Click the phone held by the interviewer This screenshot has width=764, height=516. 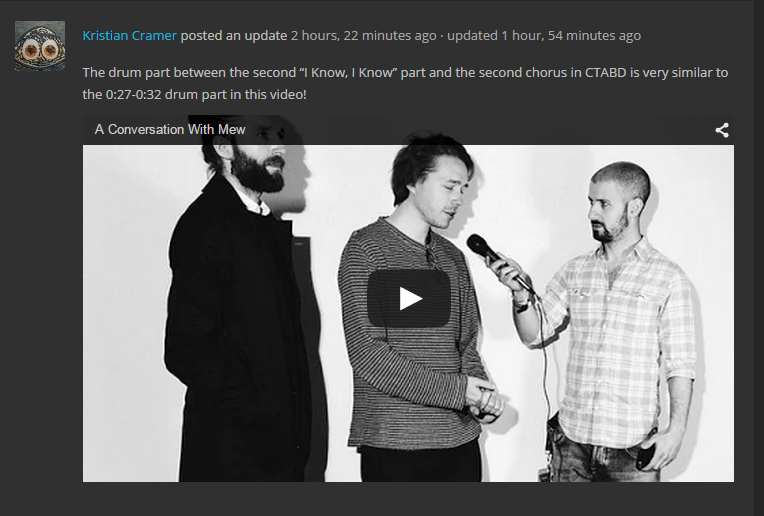click(647, 454)
